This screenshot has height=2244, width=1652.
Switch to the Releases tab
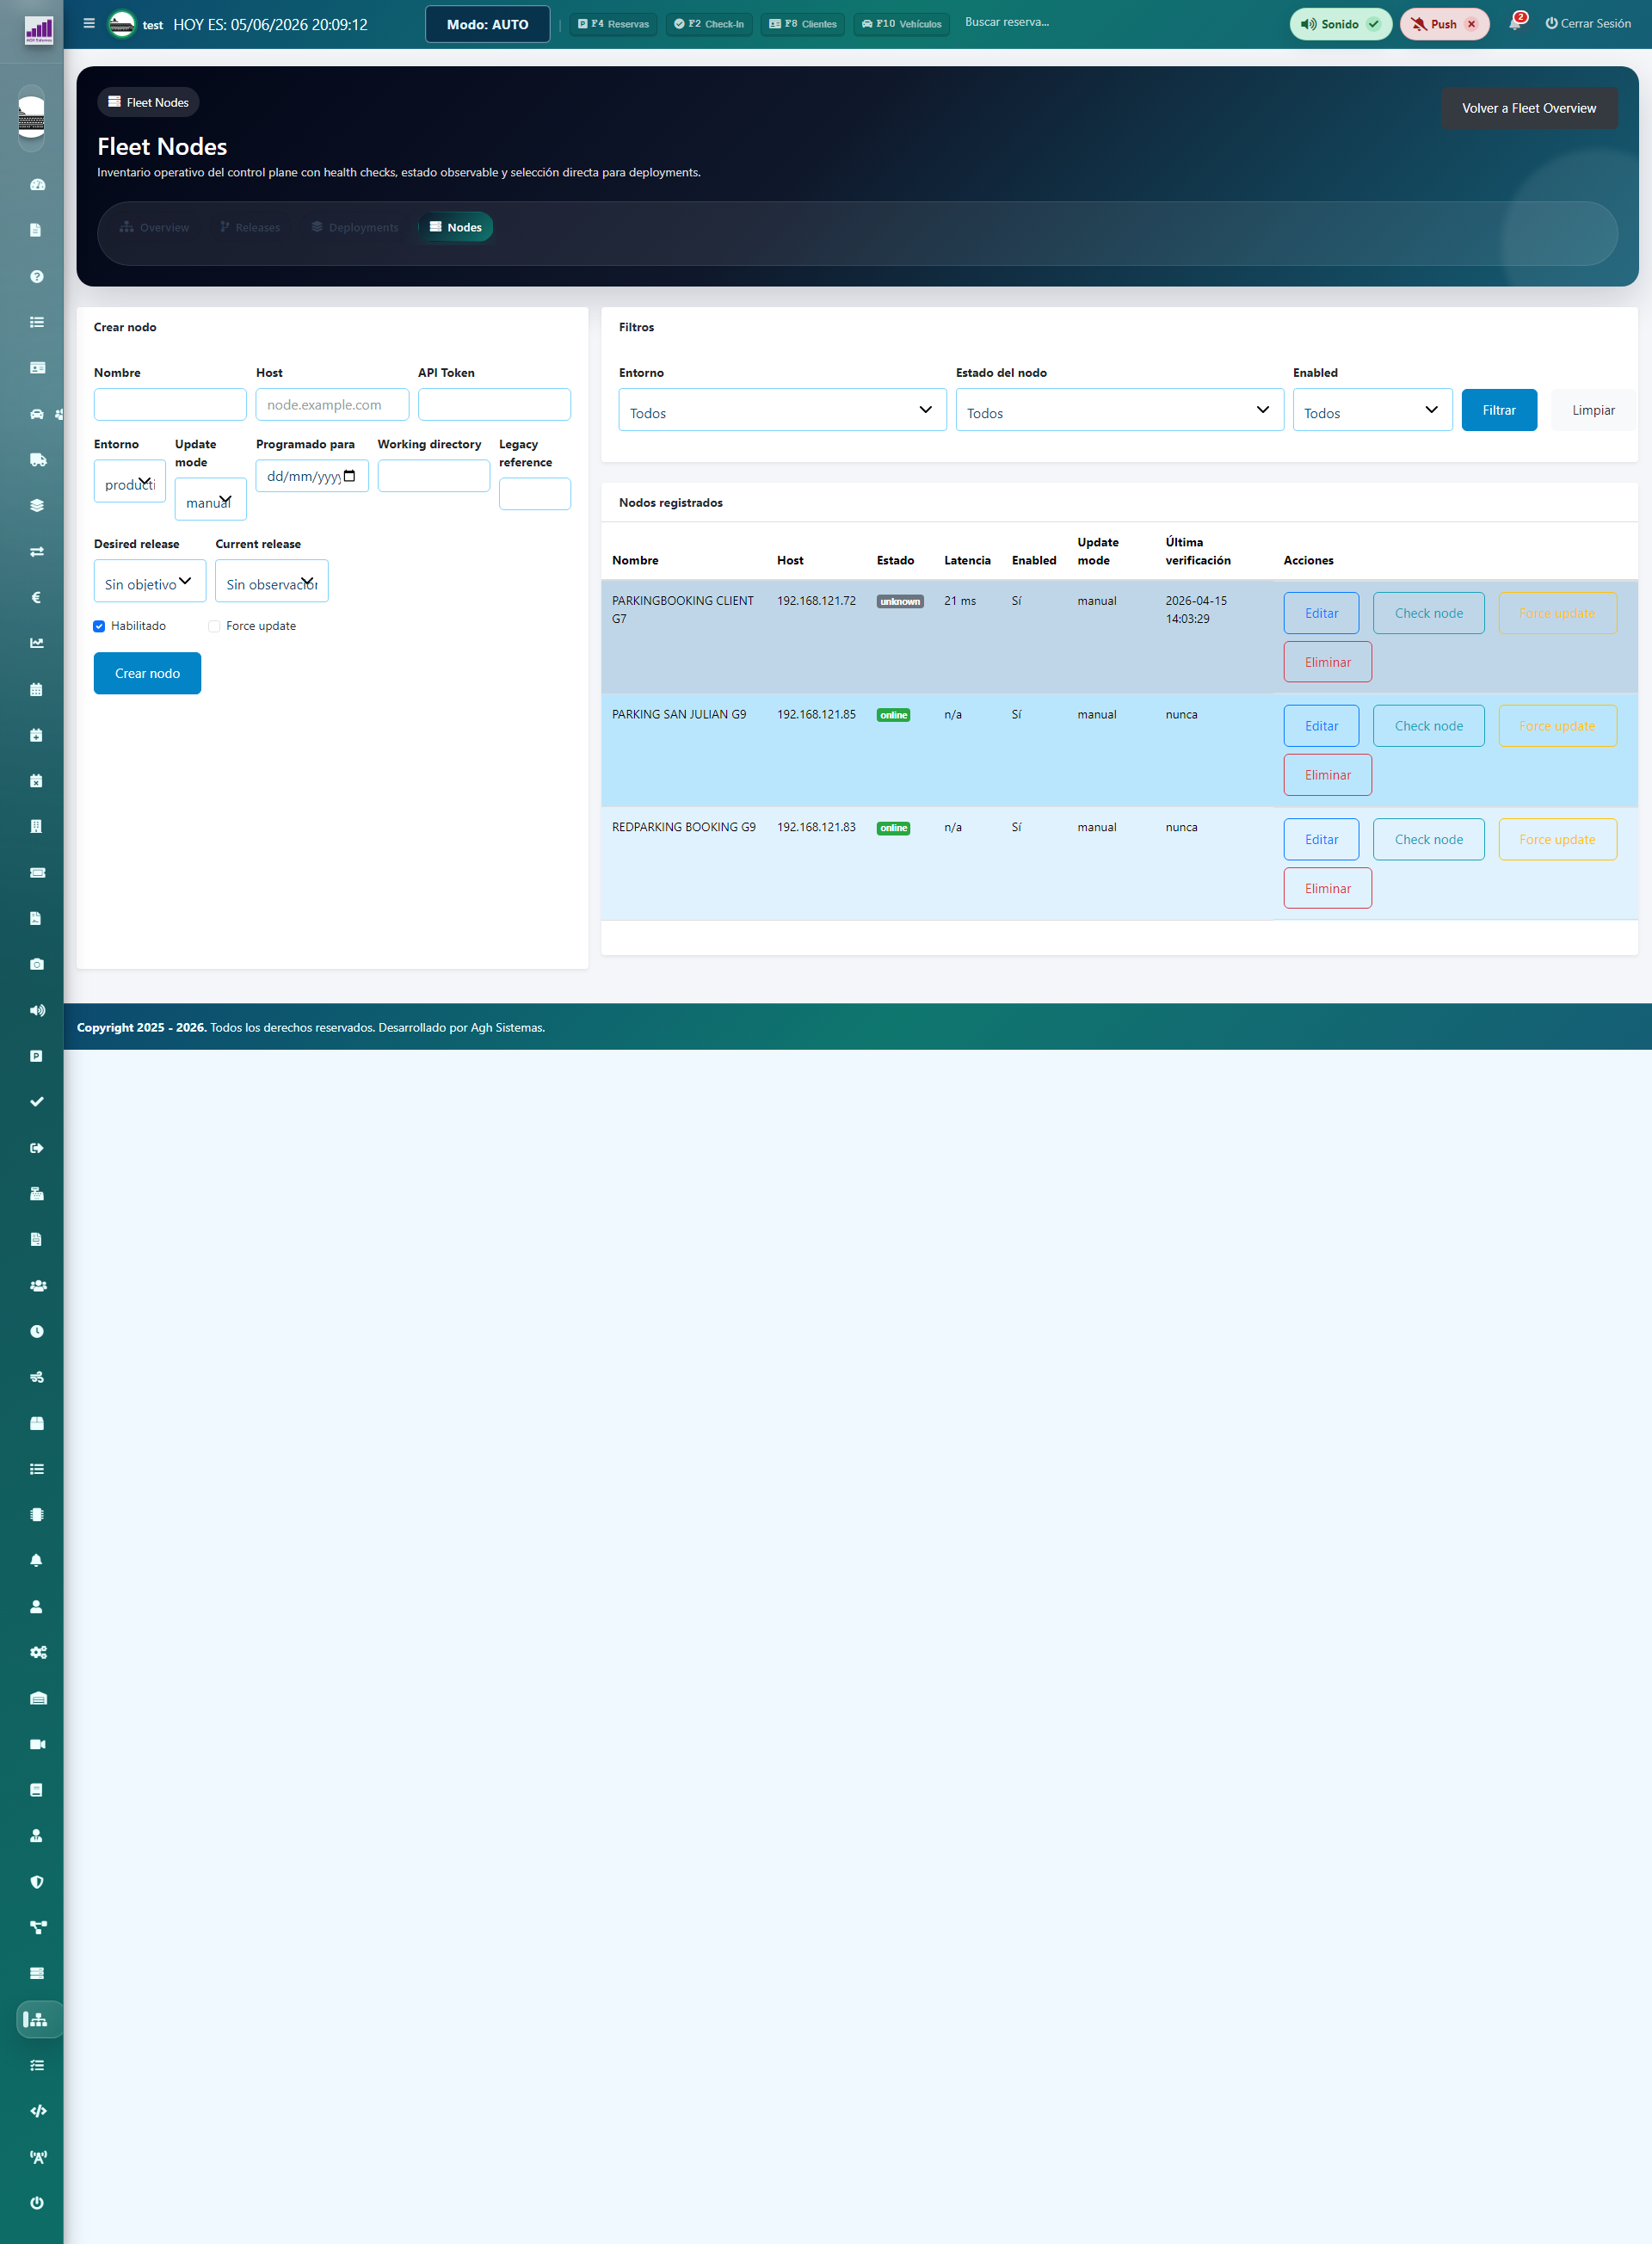click(x=250, y=227)
